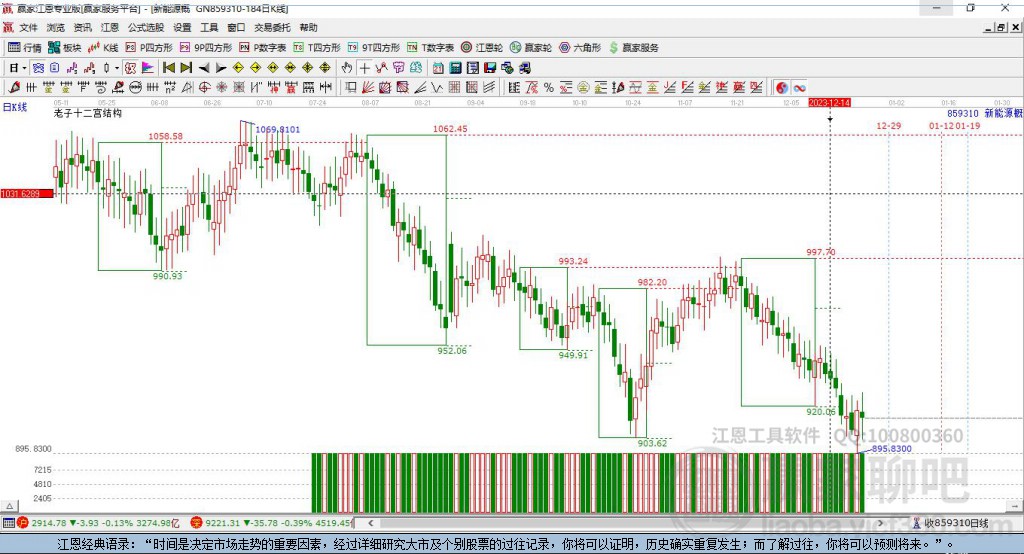Open the 江恩轮 Gann wheel

pos(482,47)
